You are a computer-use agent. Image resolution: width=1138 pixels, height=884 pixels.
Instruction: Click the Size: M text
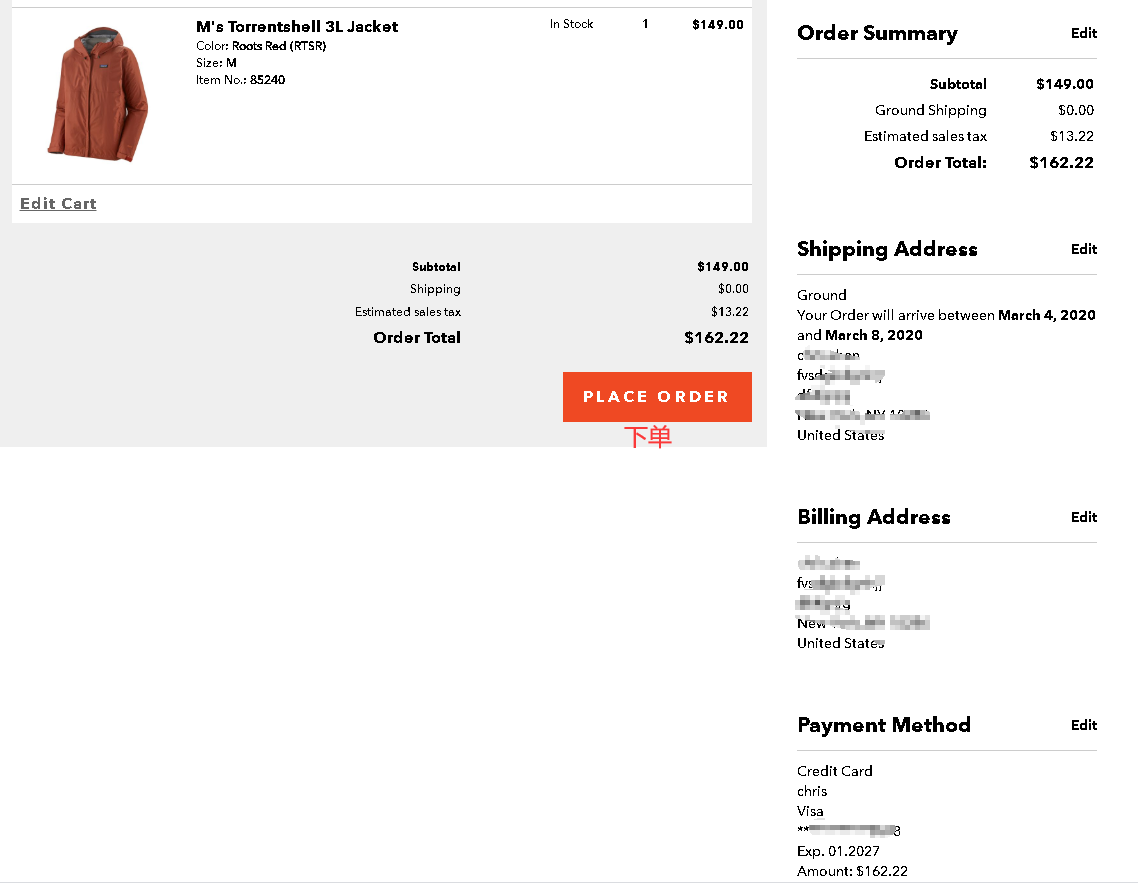pyautogui.click(x=216, y=63)
